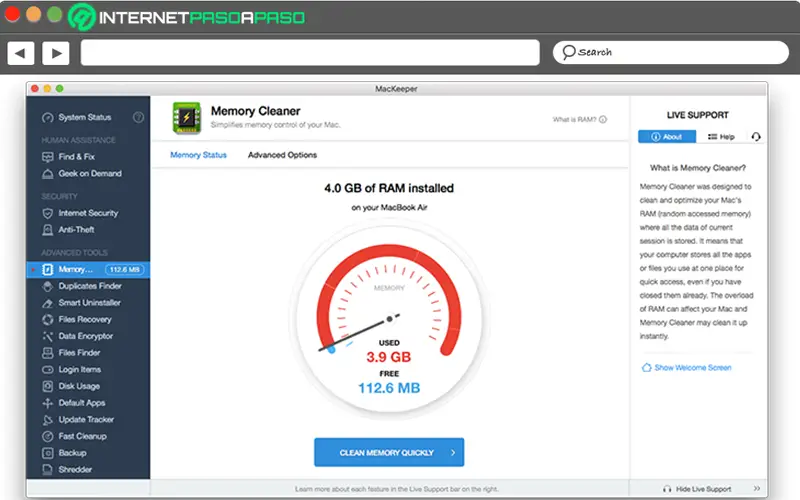Select the Help tab in Live Support
This screenshot has height=500, width=800.
pyautogui.click(x=721, y=137)
